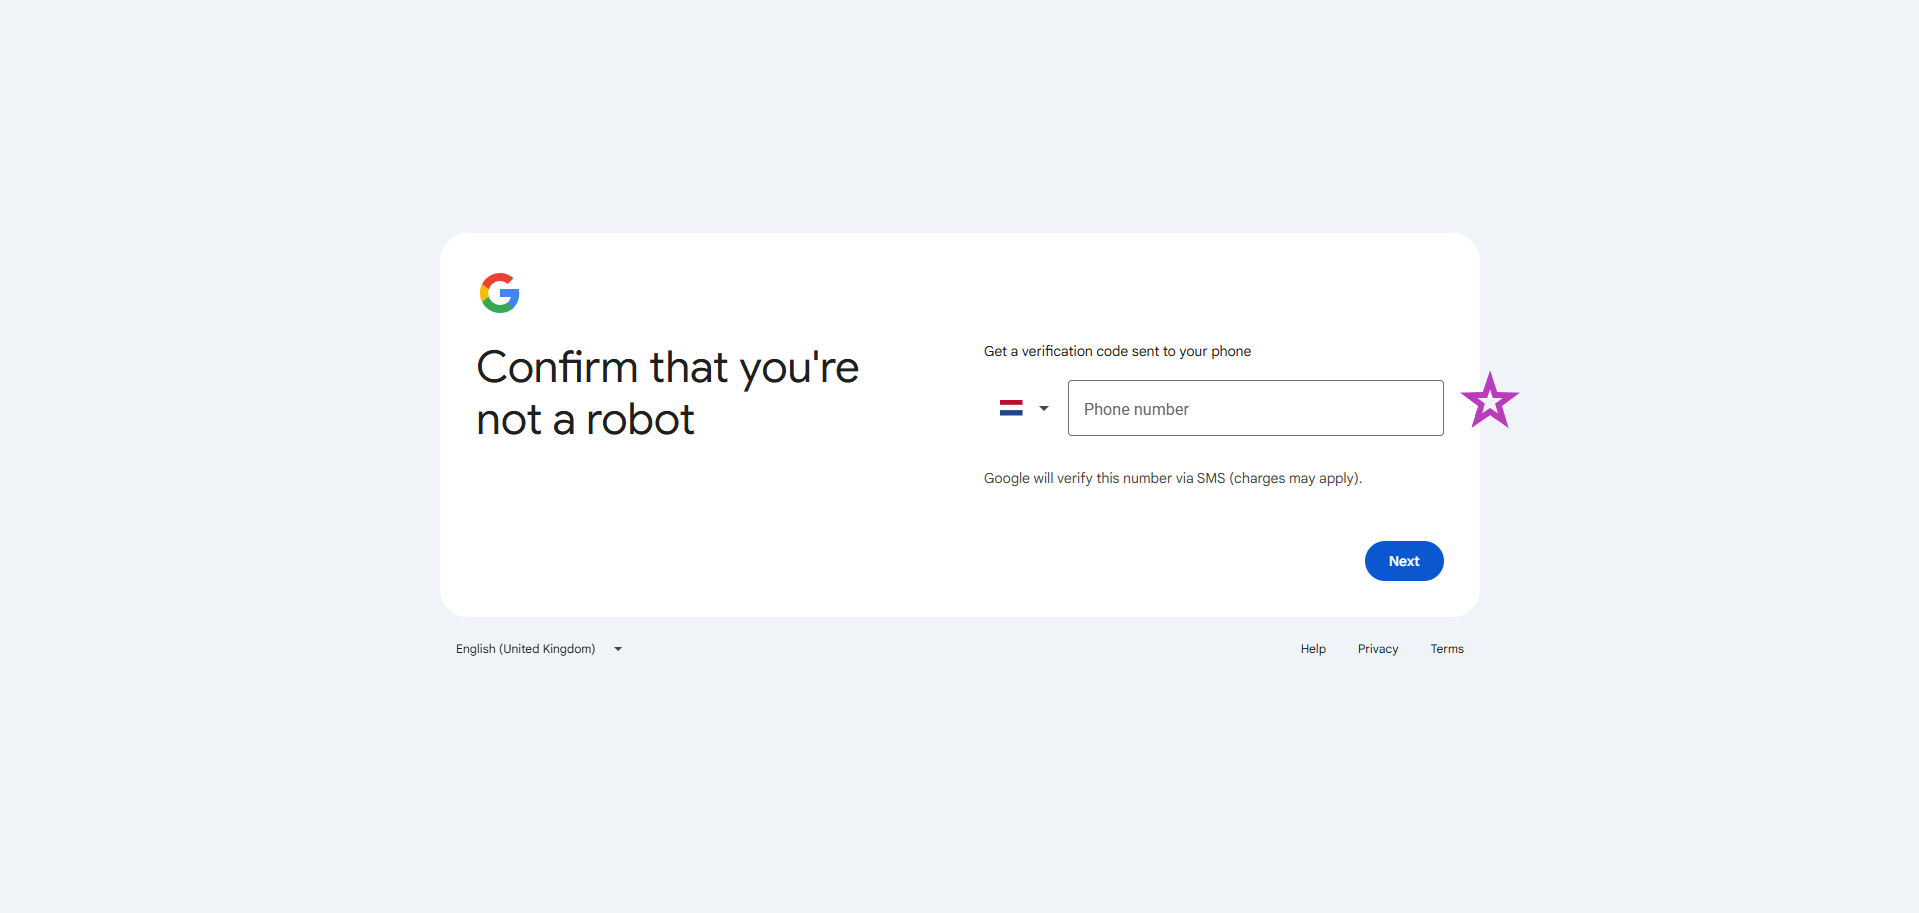Click the word 'robot' in the heading
The width and height of the screenshot is (1919, 913).
point(640,420)
